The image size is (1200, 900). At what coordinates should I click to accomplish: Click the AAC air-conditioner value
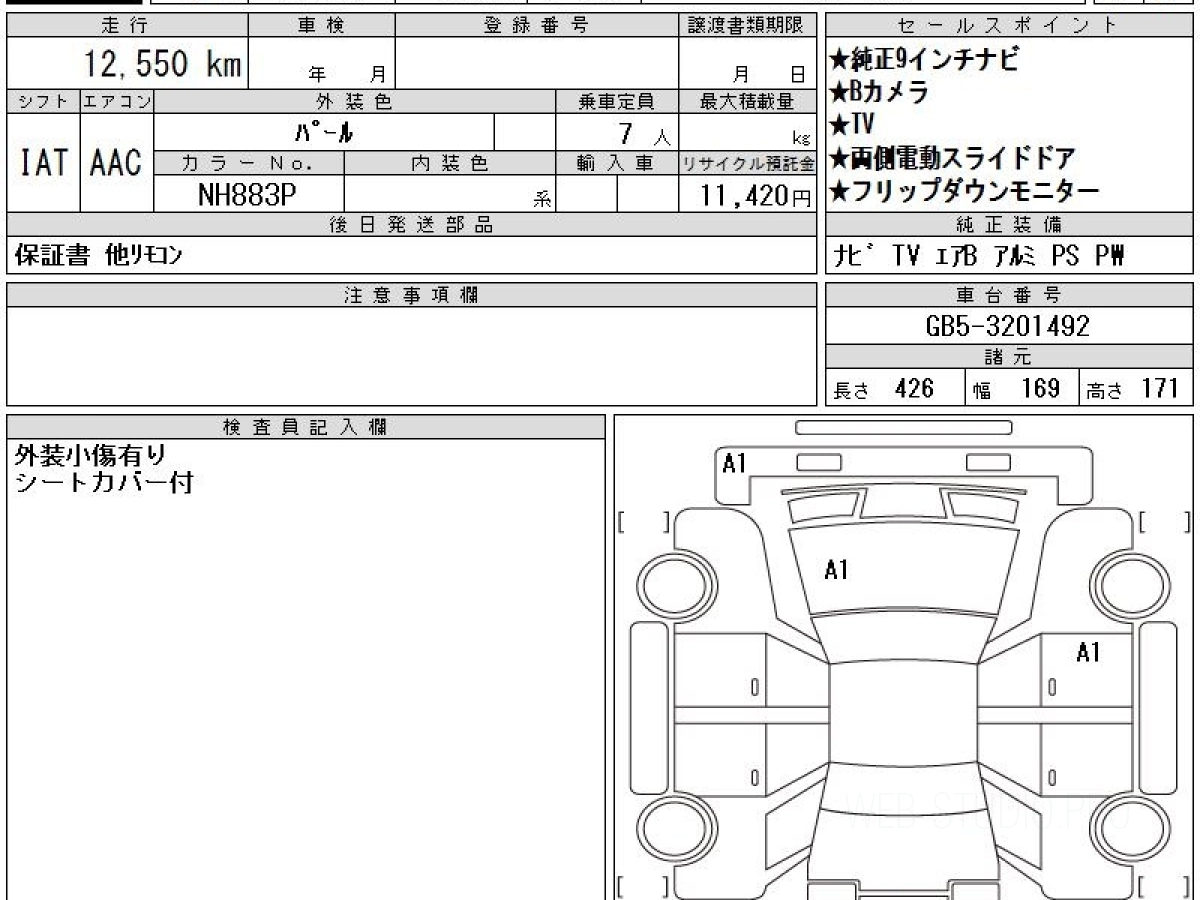pyautogui.click(x=117, y=163)
